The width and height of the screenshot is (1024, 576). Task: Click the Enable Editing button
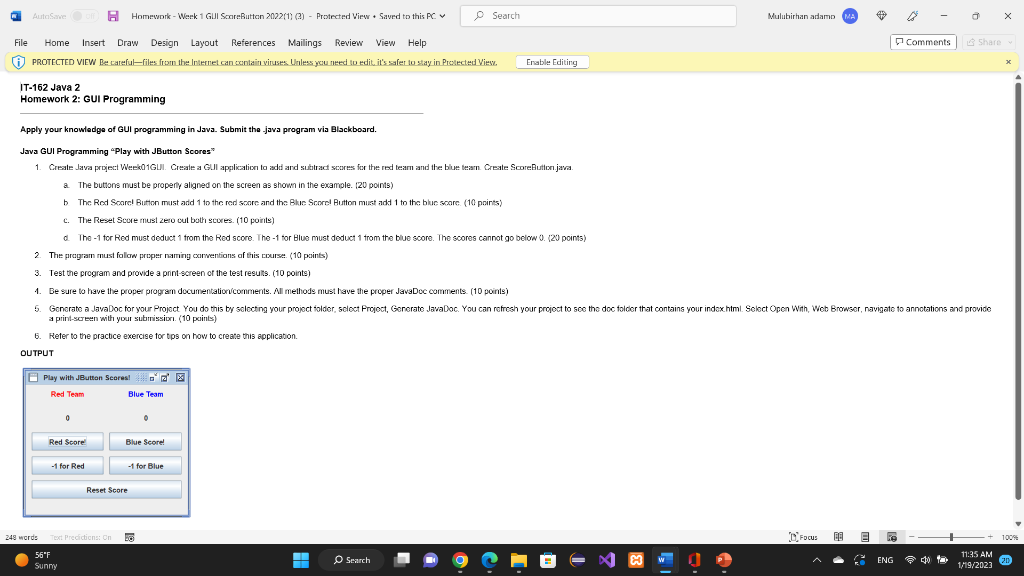click(x=551, y=61)
